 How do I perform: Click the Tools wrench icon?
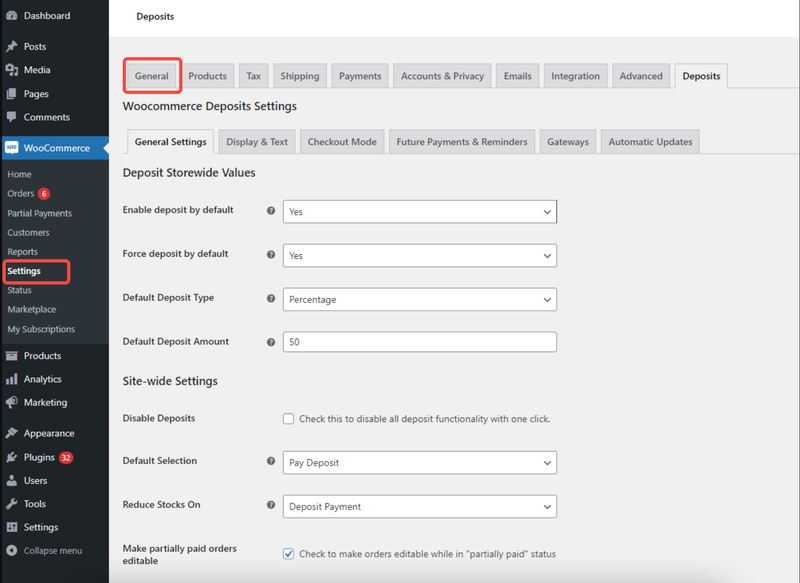(12, 504)
